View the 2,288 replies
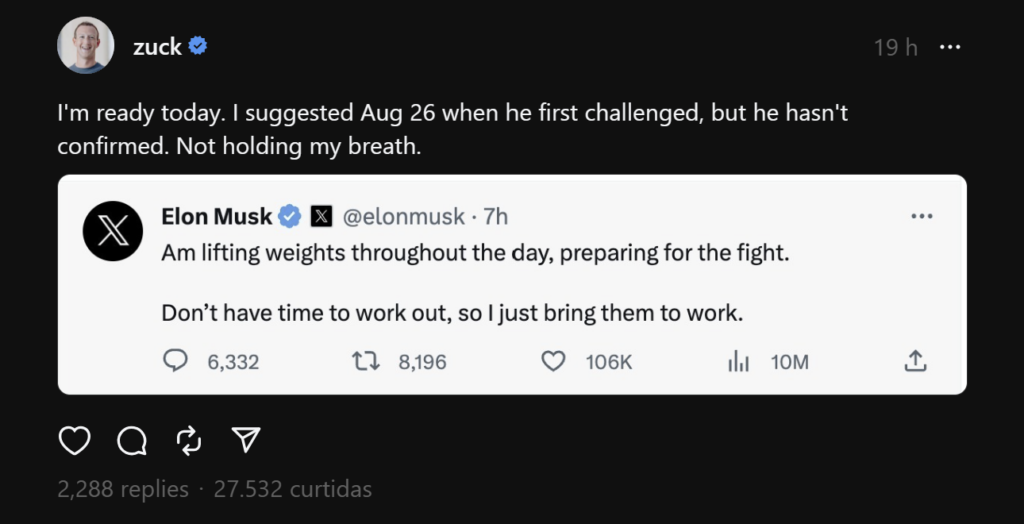The width and height of the screenshot is (1024, 524). (123, 489)
